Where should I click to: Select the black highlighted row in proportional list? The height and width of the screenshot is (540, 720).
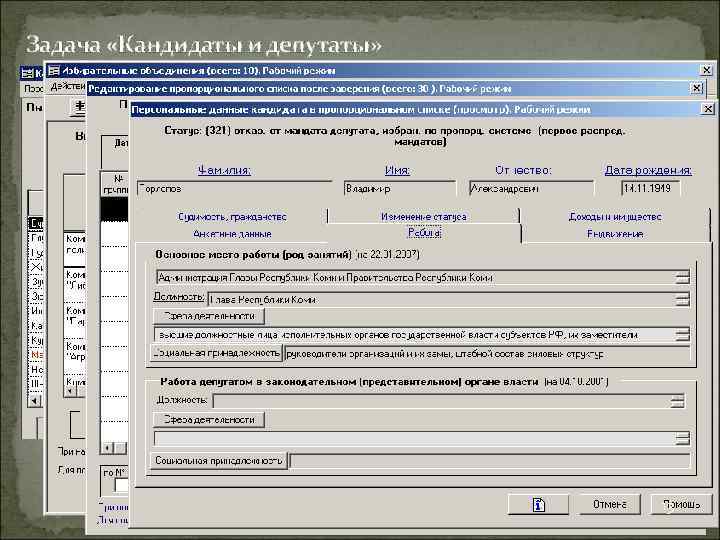tap(115, 210)
